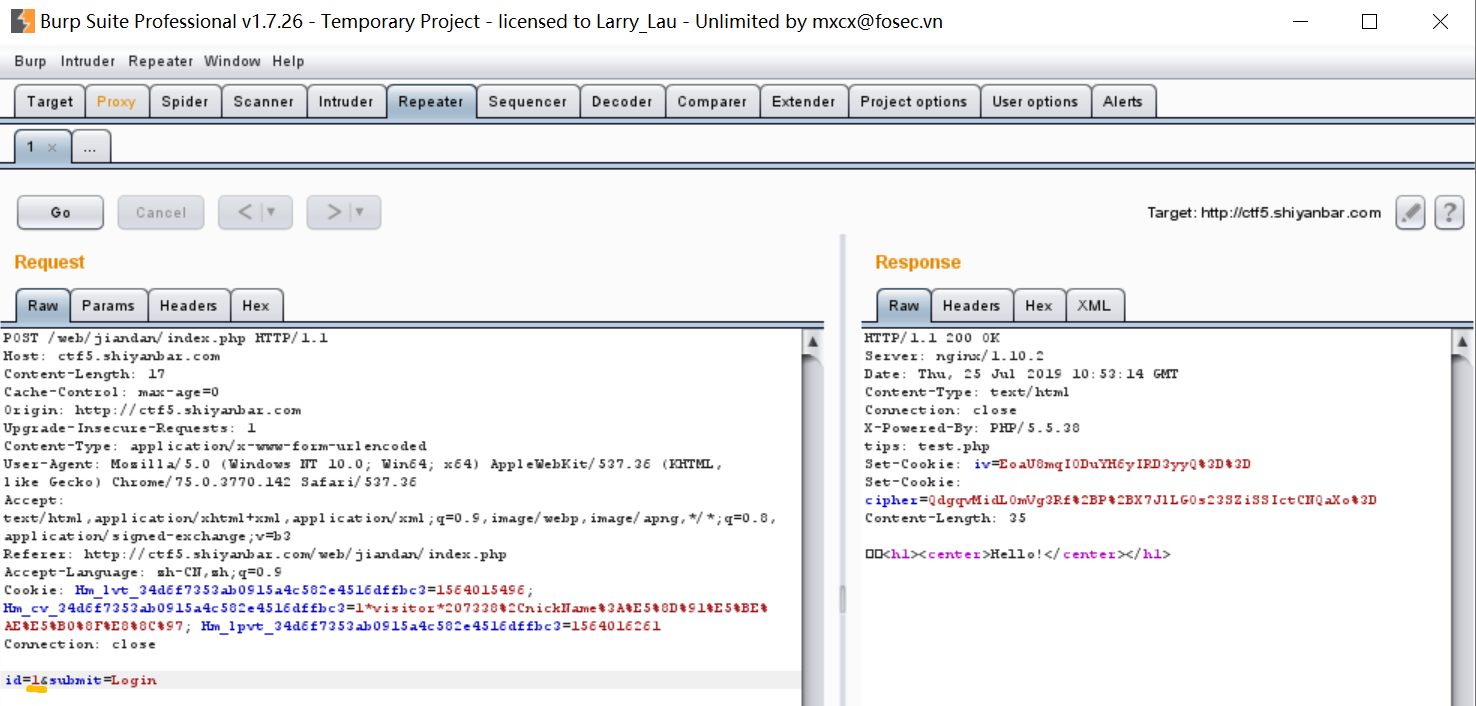
Task: Open the Project options tab
Action: click(914, 102)
